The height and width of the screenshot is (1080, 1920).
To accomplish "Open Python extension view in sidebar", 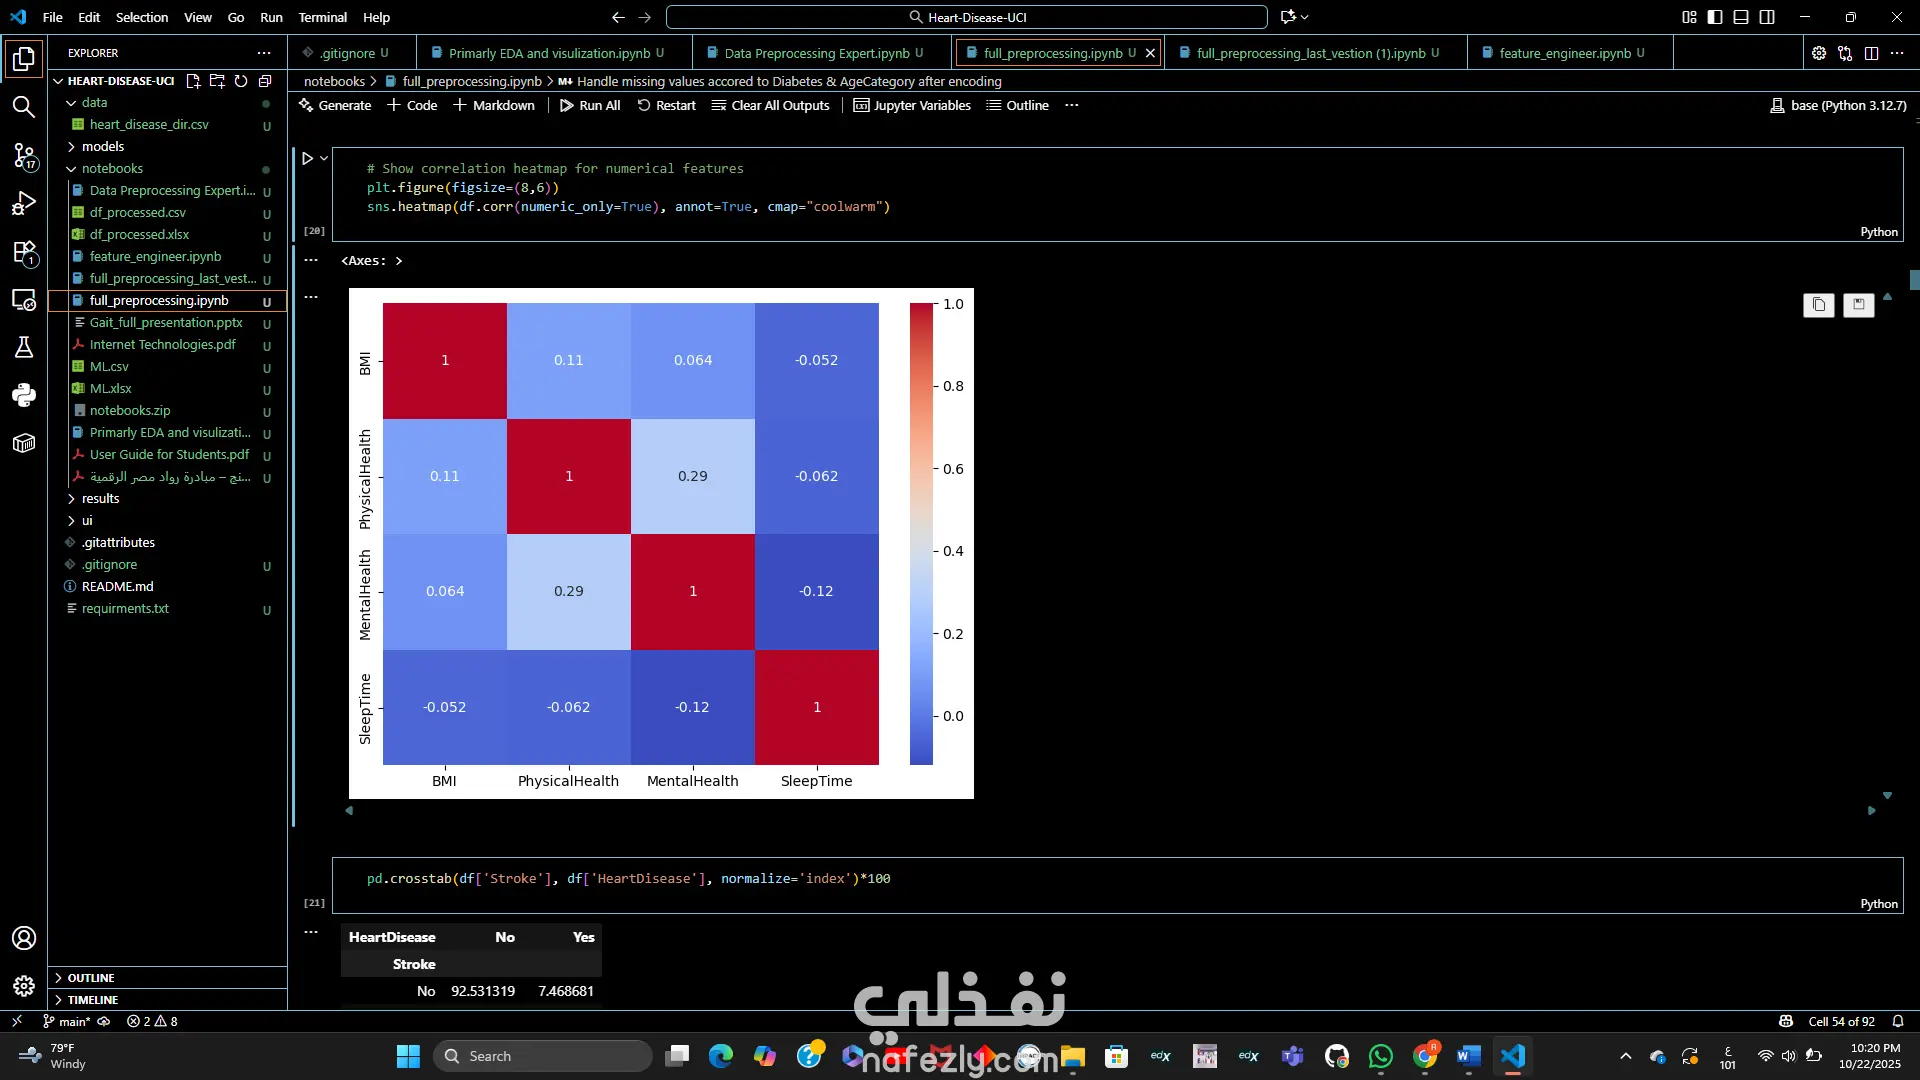I will (23, 395).
